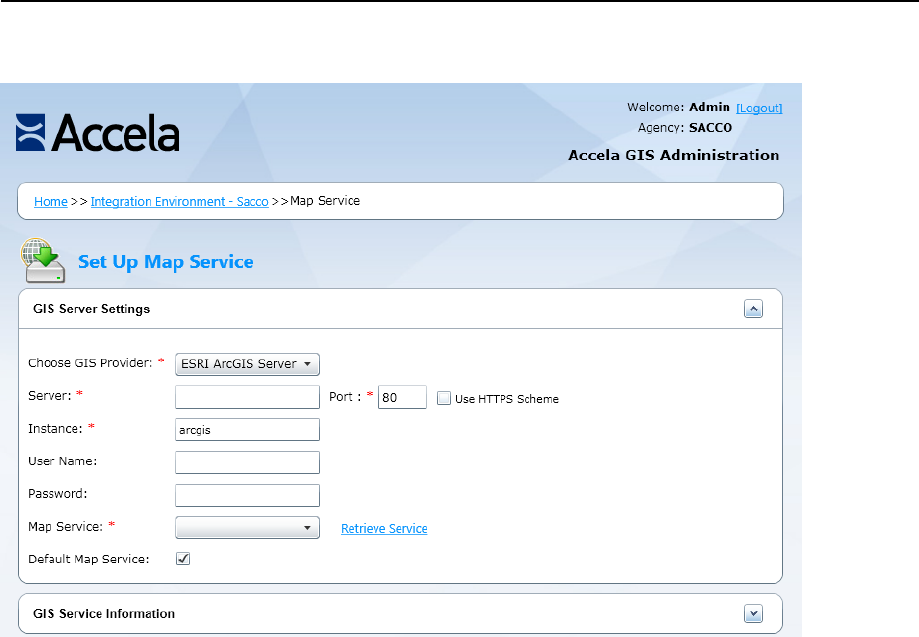This screenshot has width=919, height=637.
Task: Click the Logout link
Action: (x=759, y=108)
